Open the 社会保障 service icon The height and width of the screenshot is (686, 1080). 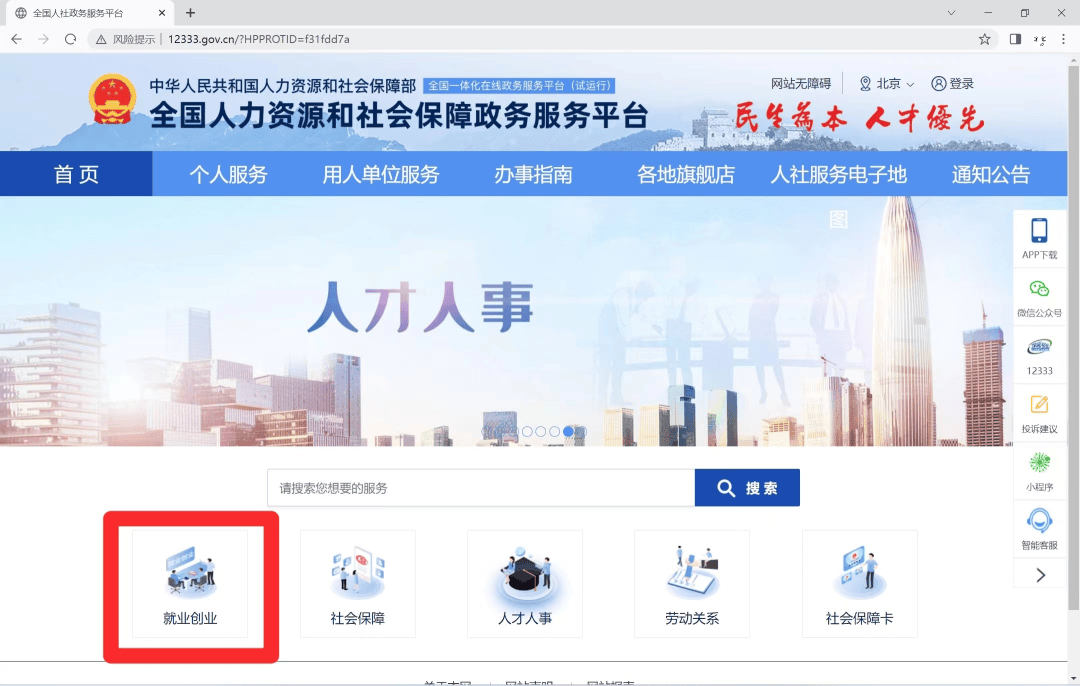357,585
